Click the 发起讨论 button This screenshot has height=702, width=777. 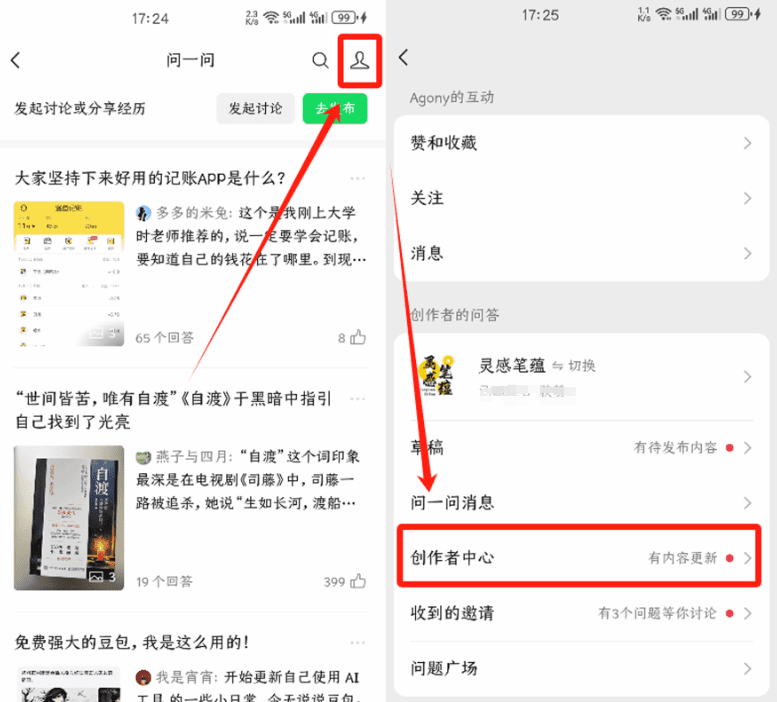point(255,108)
